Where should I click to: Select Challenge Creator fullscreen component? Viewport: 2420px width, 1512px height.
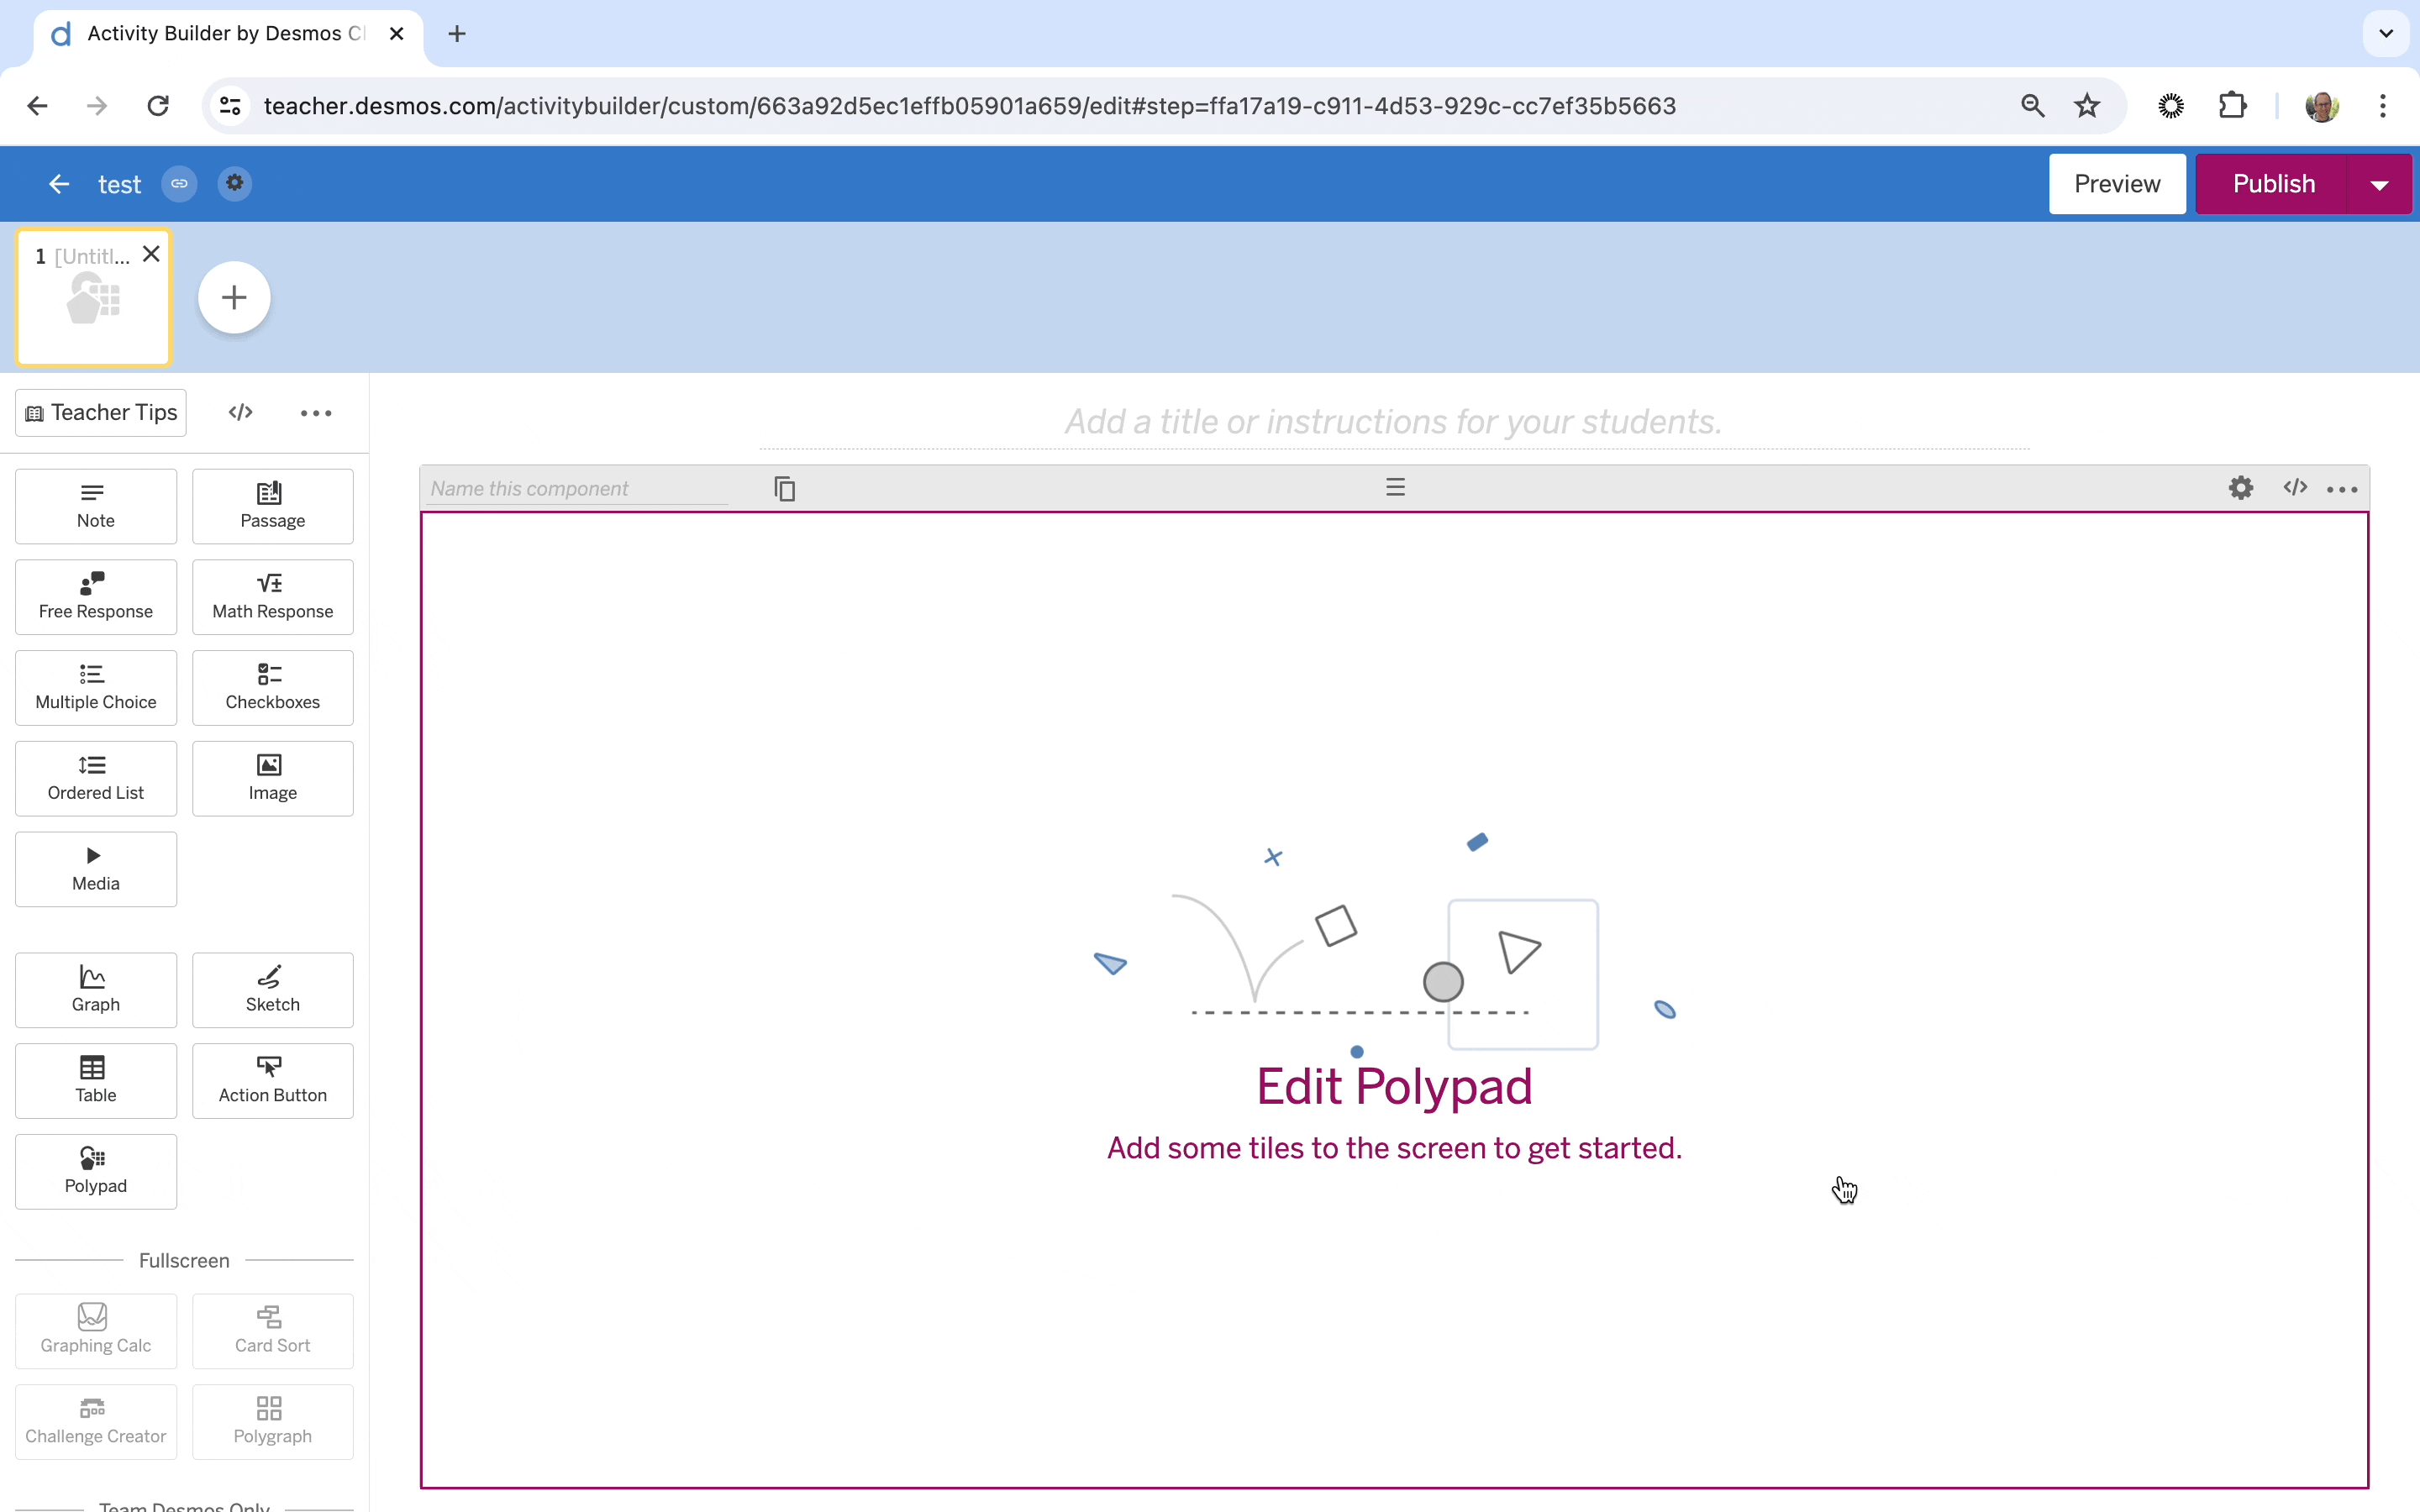[96, 1422]
